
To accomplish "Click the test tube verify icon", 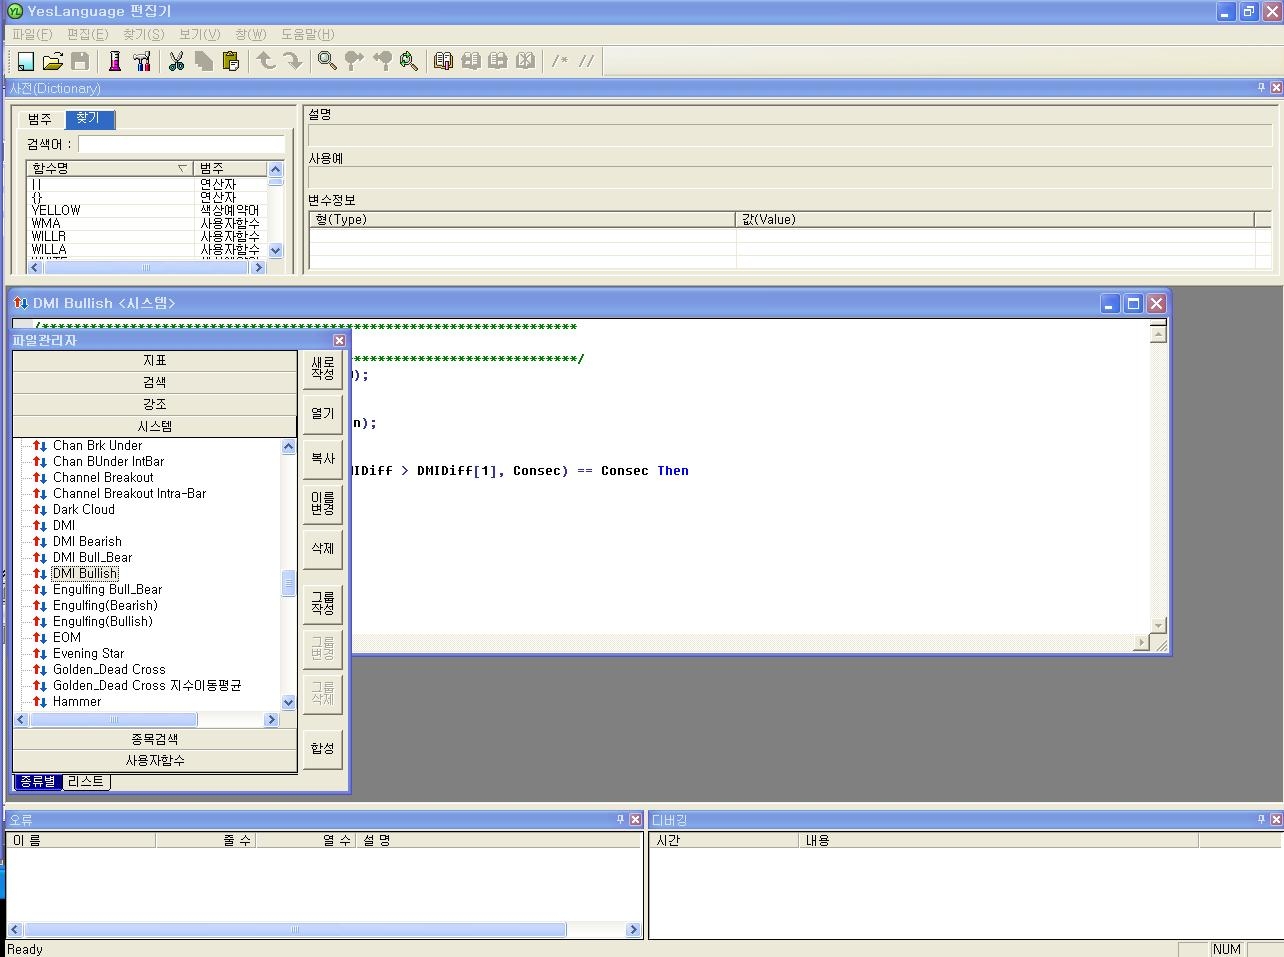I will [x=114, y=61].
